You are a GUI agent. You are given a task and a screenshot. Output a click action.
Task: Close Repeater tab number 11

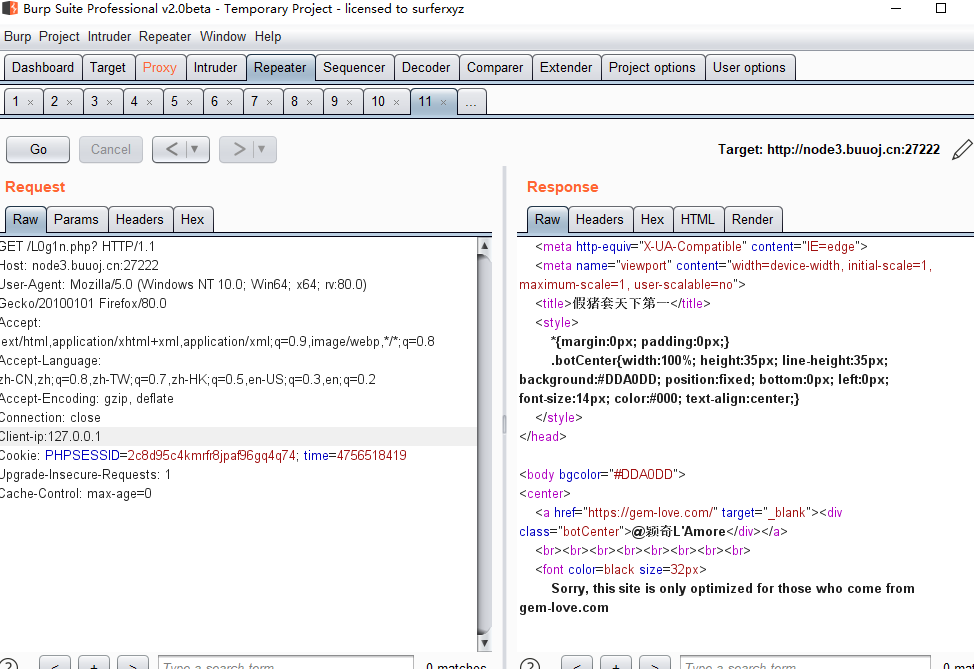[x=444, y=102]
